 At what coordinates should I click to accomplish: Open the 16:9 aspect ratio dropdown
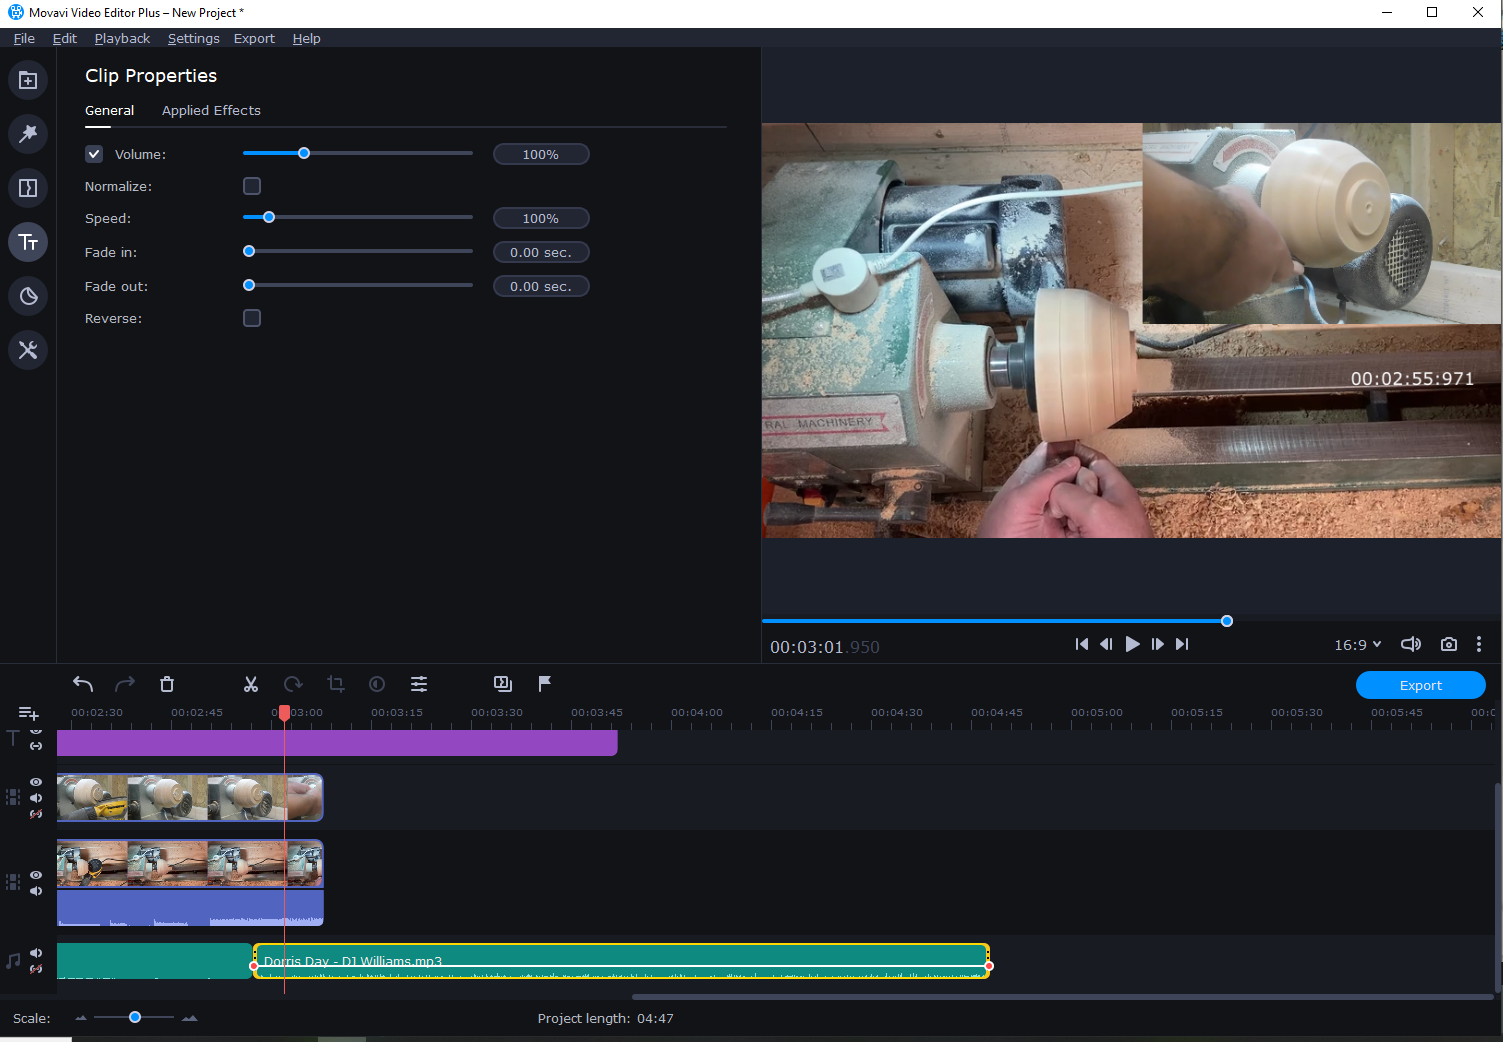pyautogui.click(x=1356, y=644)
